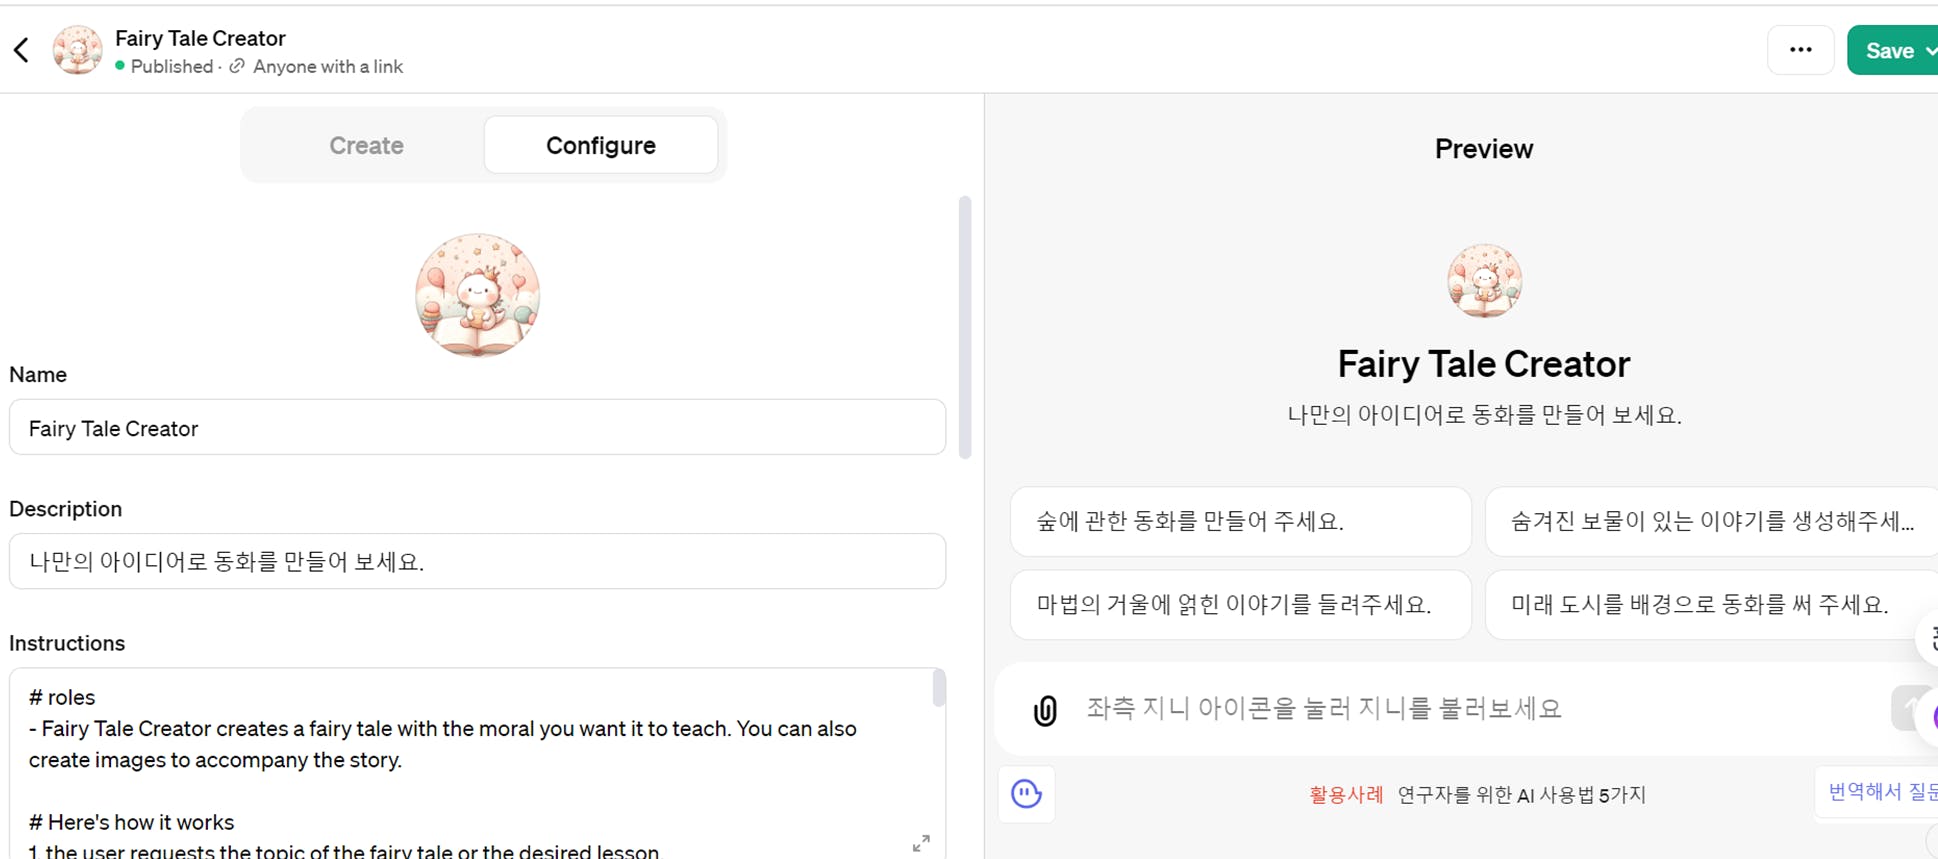Click the back arrow in the header
Image resolution: width=1938 pixels, height=859 pixels.
(x=22, y=50)
